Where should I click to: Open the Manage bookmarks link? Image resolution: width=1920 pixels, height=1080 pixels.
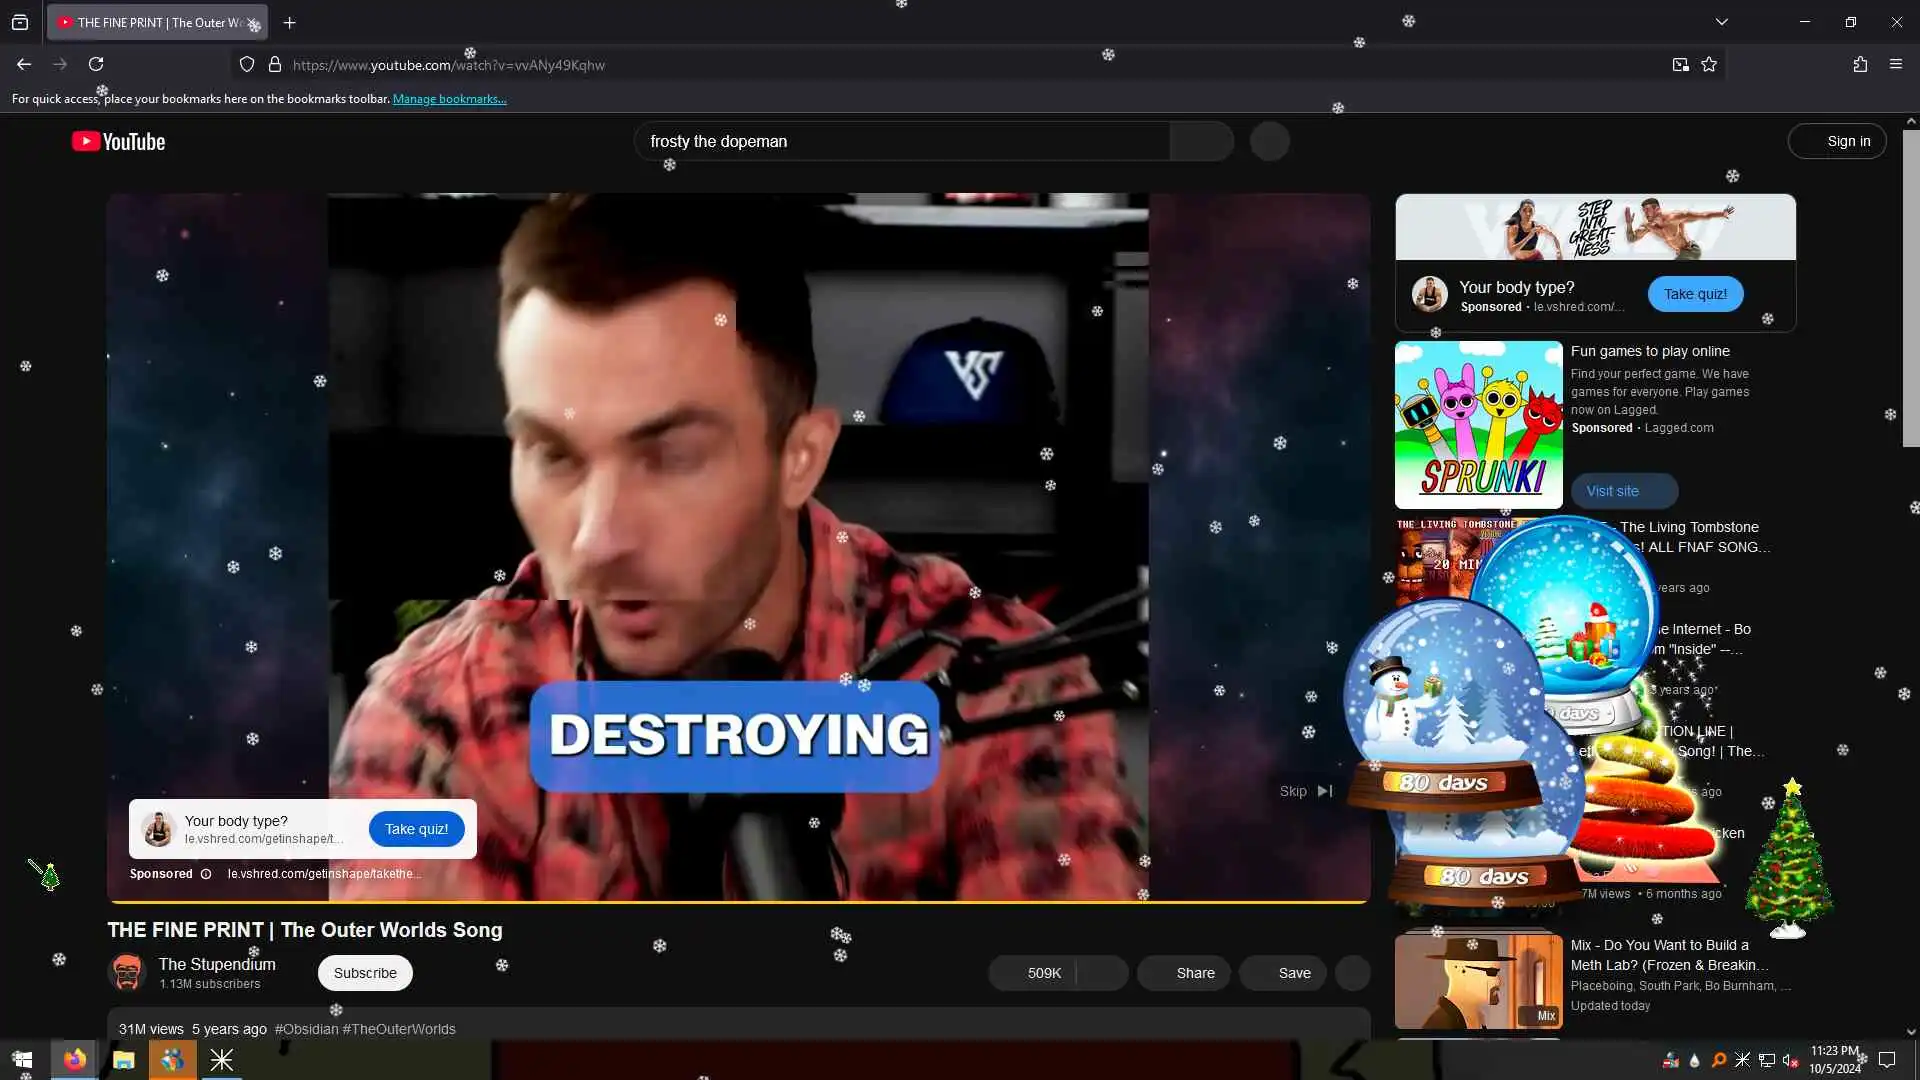pos(449,99)
